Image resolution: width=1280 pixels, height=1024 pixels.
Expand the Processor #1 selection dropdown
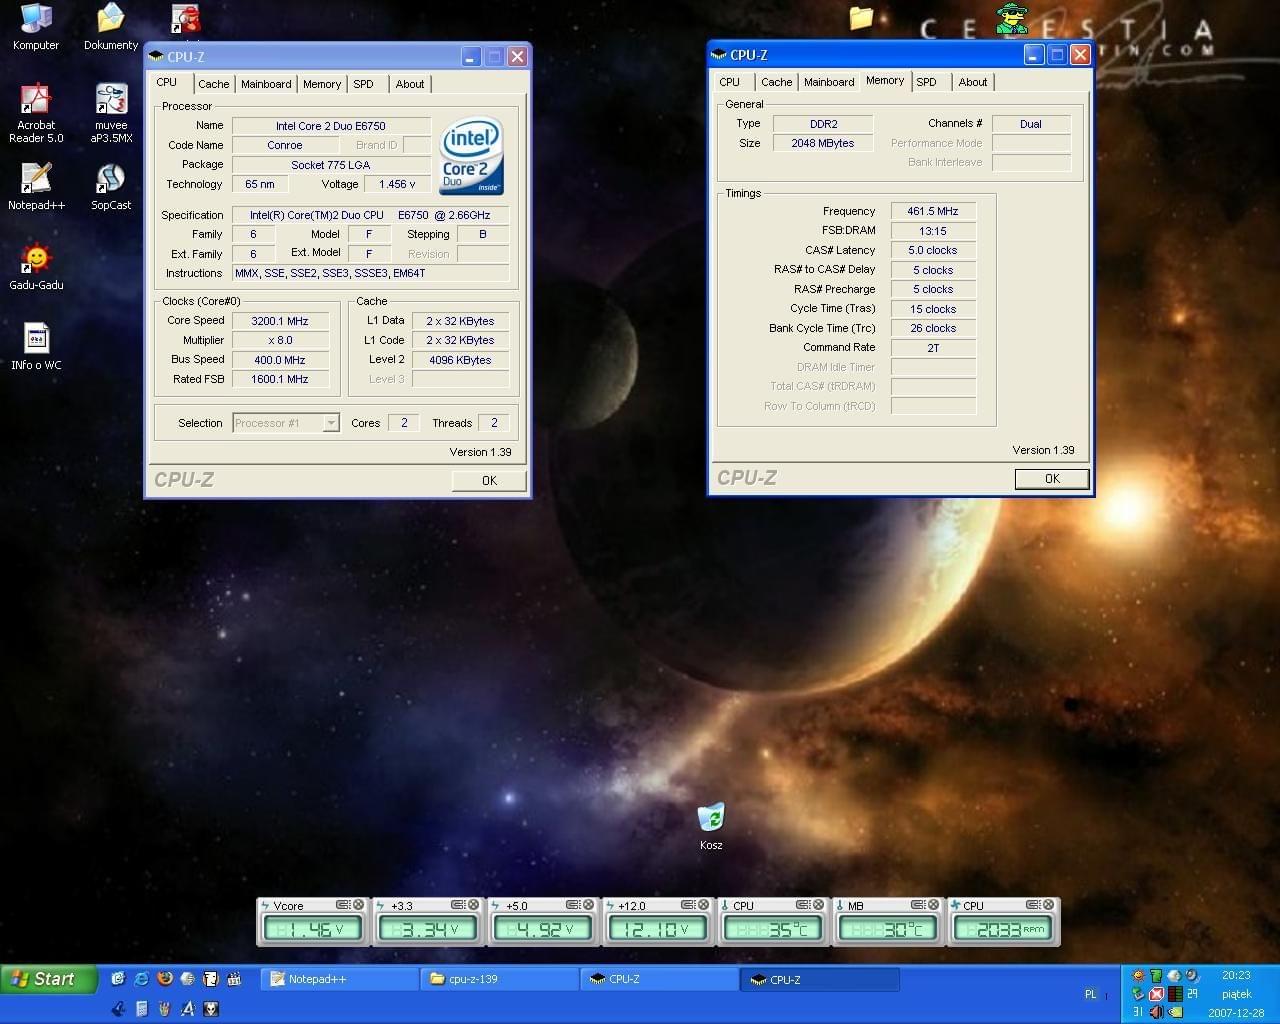(331, 423)
